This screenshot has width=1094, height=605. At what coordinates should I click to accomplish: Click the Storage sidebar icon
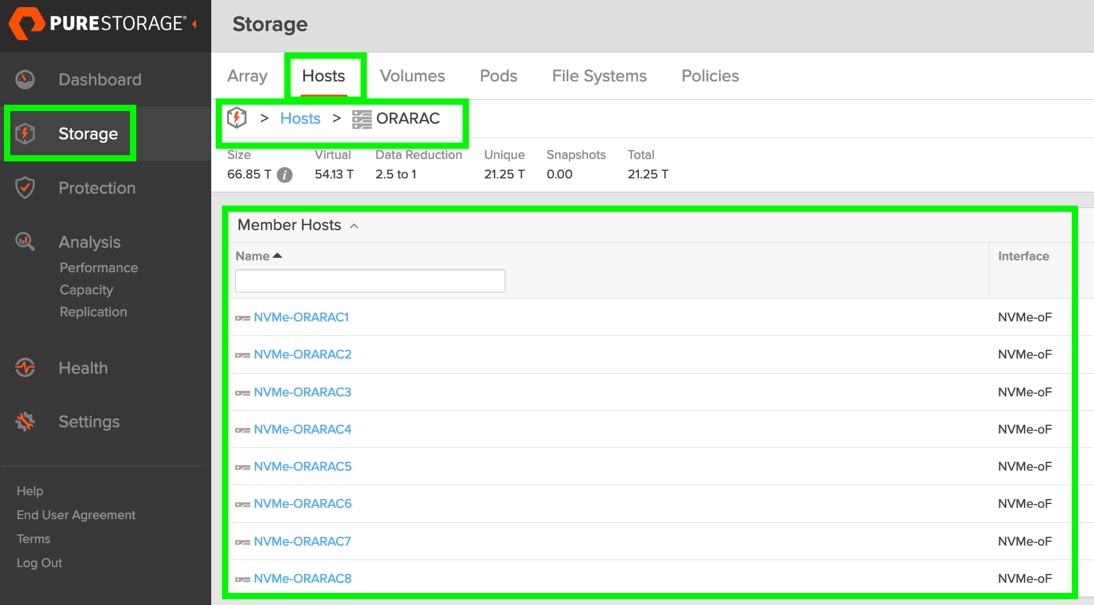(x=26, y=134)
